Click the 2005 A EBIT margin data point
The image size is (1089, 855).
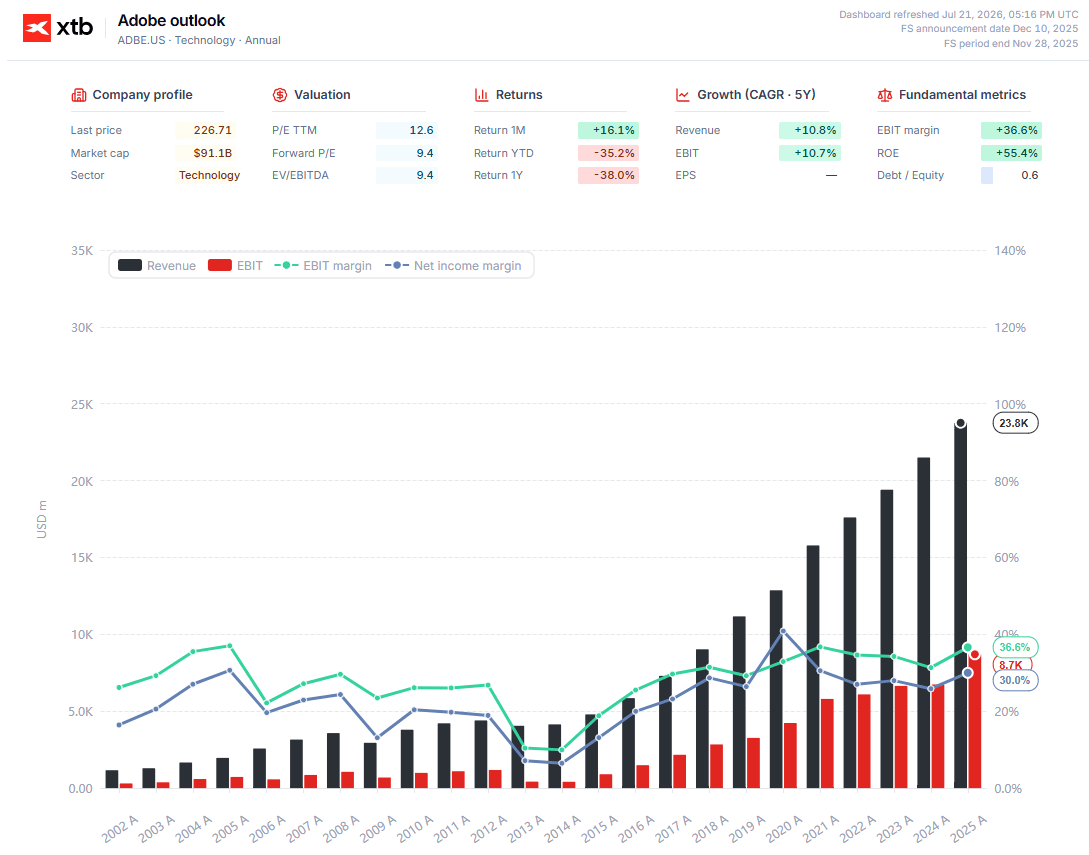click(230, 646)
